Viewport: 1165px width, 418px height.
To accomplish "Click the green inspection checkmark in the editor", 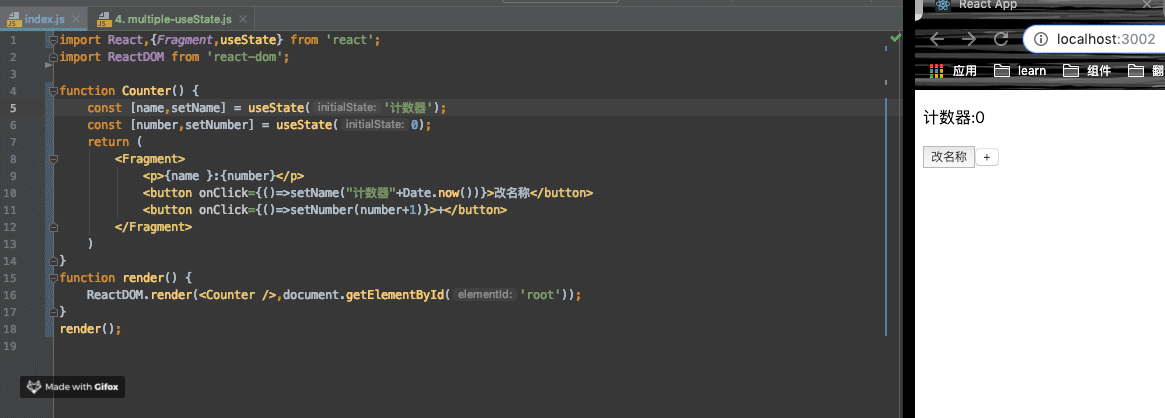I will click(x=895, y=38).
